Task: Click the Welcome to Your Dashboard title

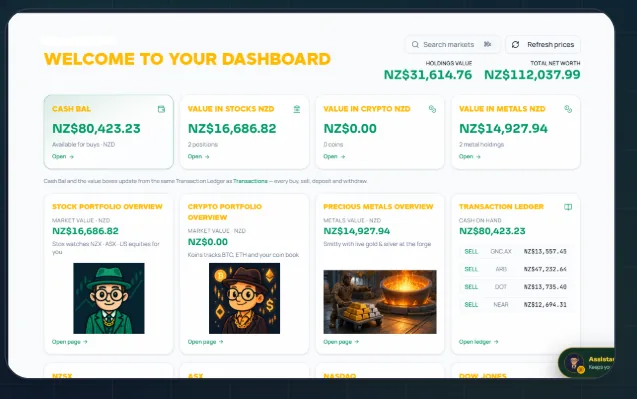Action: pyautogui.click(x=187, y=59)
